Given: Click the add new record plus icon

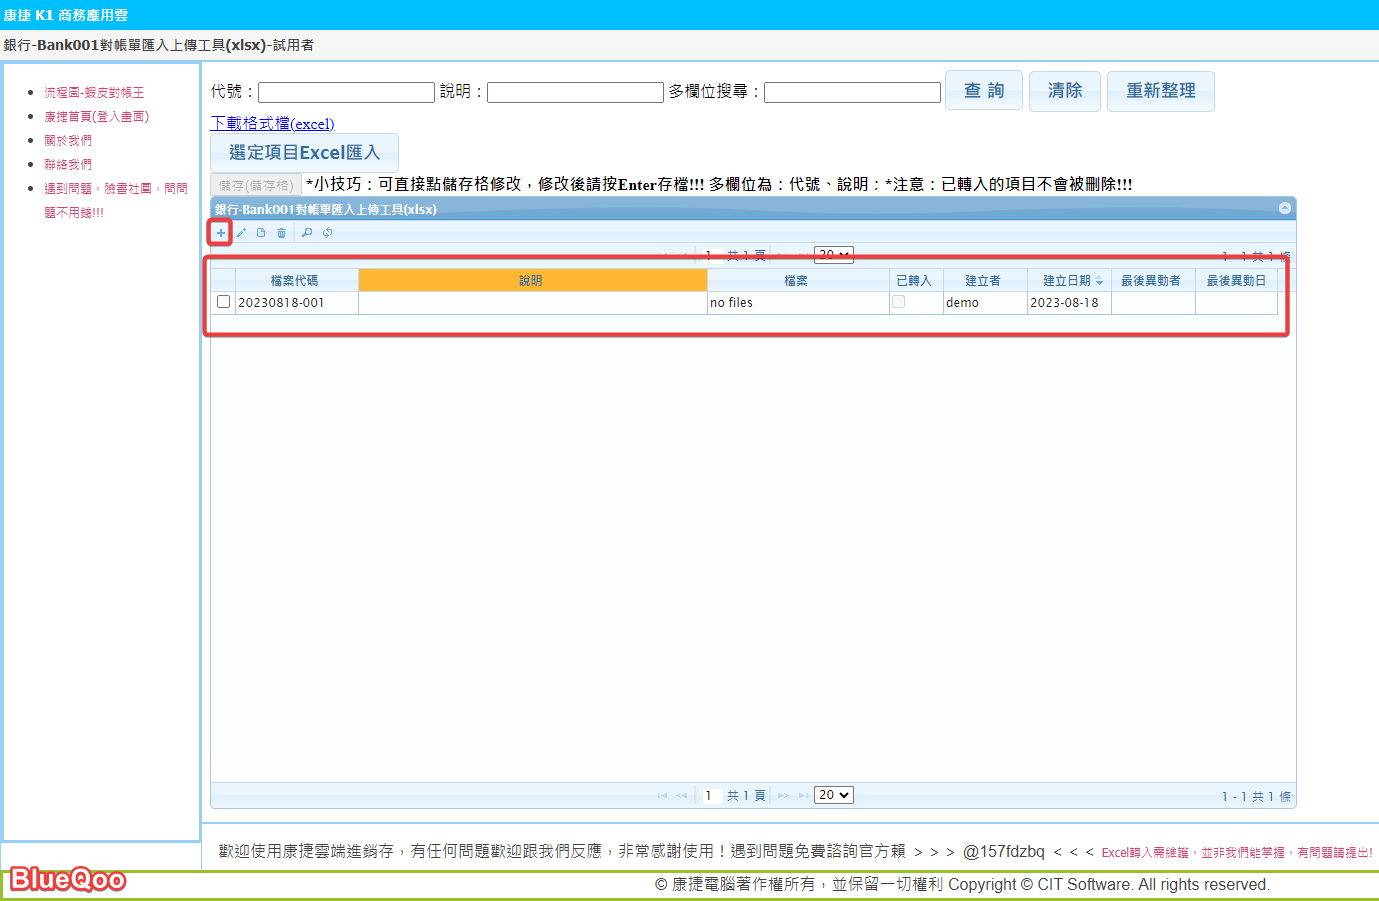Looking at the screenshot, I should (x=221, y=233).
